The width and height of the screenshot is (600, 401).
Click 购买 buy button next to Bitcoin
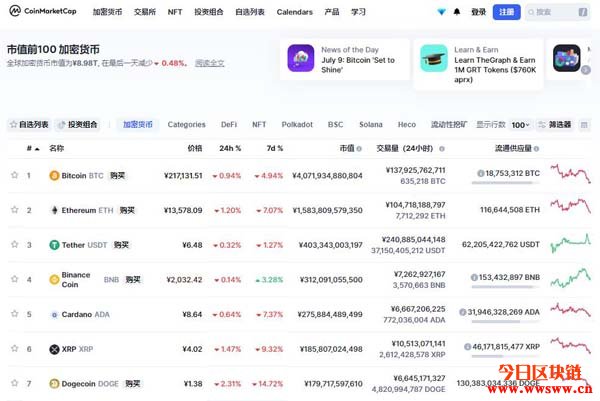click(x=117, y=176)
